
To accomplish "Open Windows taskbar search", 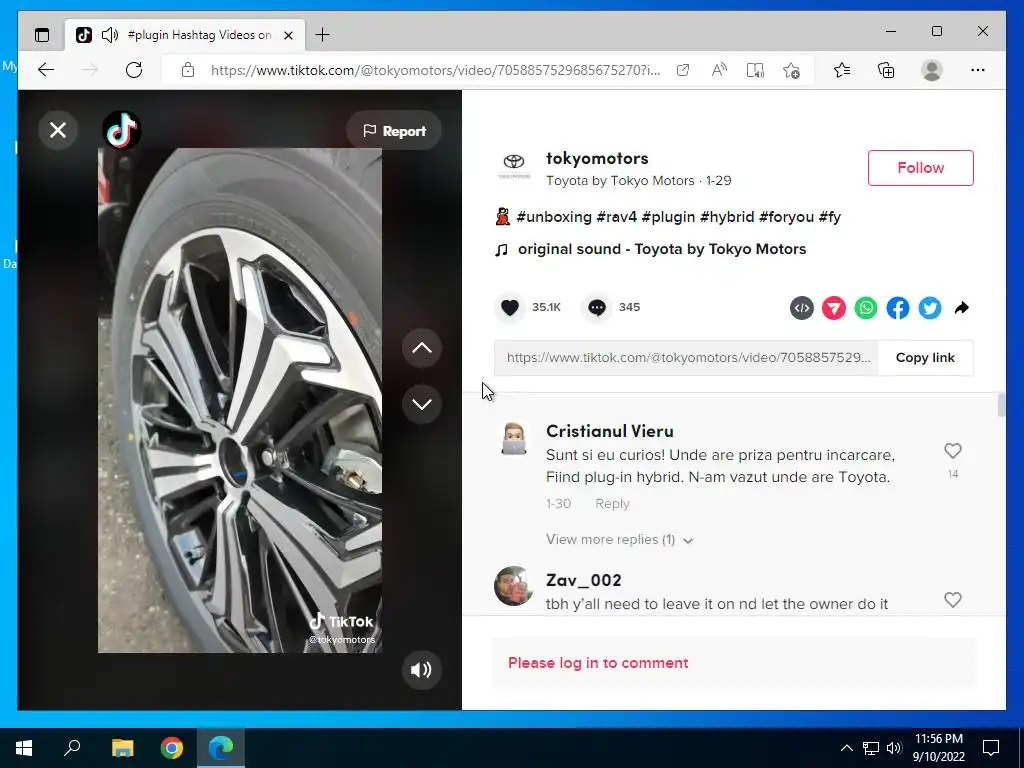I will tap(72, 748).
